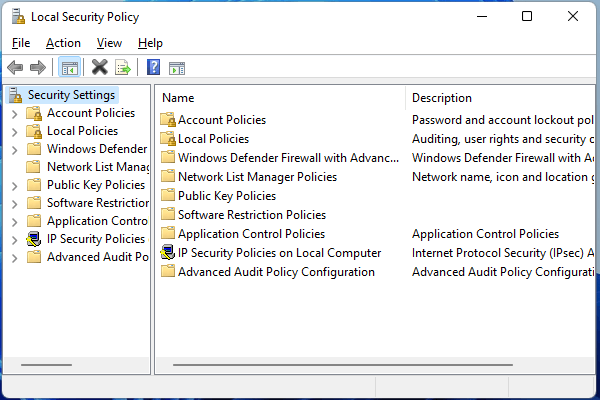
Task: Click the Software Restriction folder icon in tree
Action: (34, 203)
